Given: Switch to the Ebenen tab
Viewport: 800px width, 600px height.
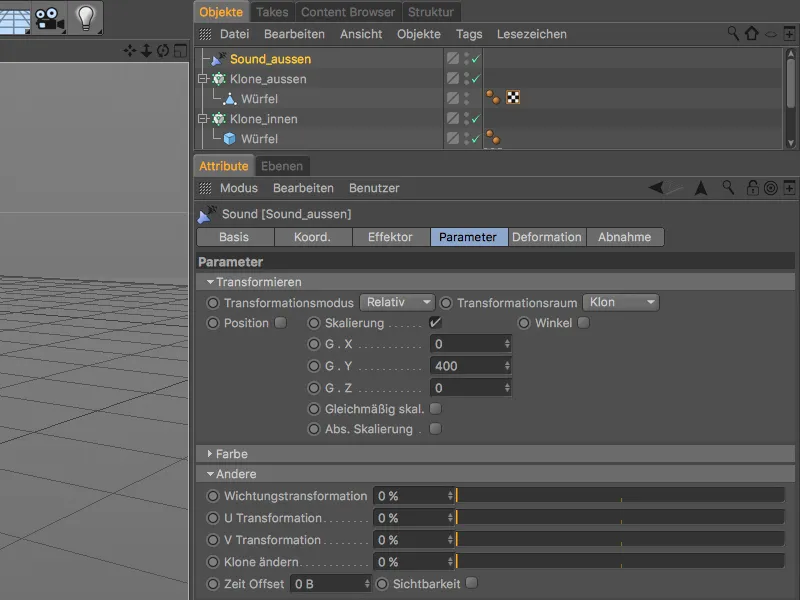Looking at the screenshot, I should pos(282,166).
